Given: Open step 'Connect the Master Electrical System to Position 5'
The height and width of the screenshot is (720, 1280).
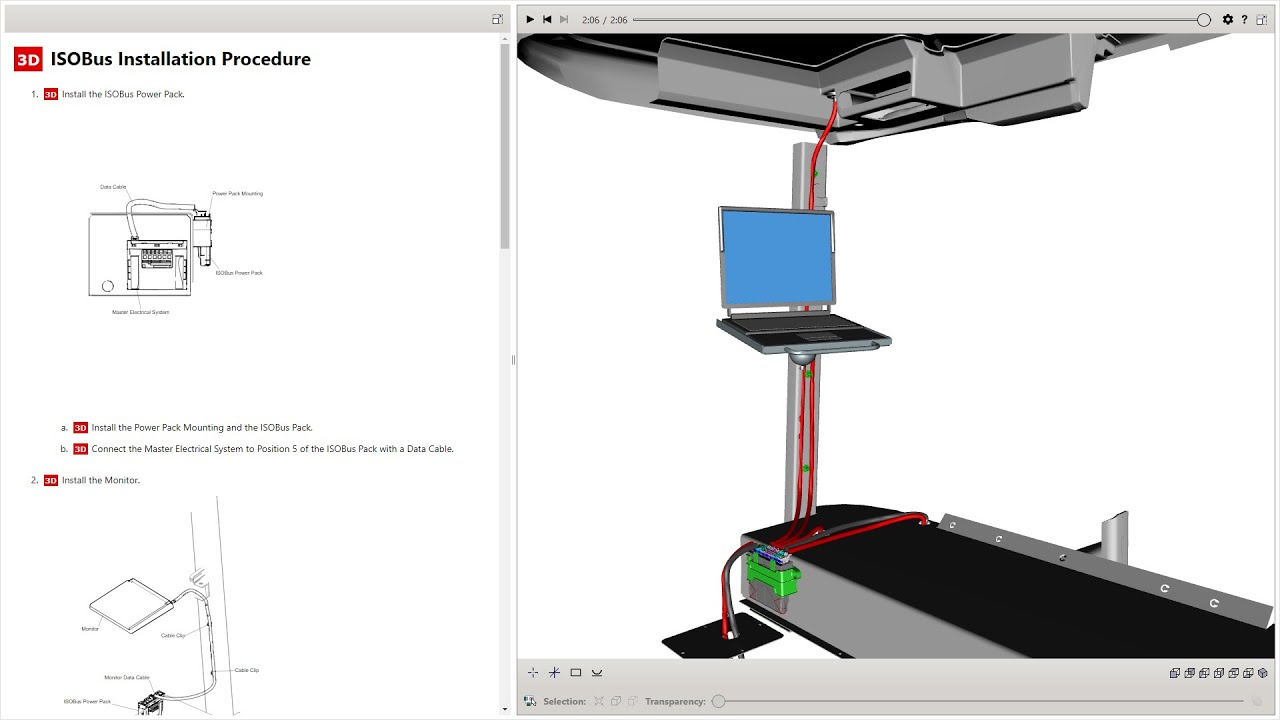Looking at the screenshot, I should point(273,449).
